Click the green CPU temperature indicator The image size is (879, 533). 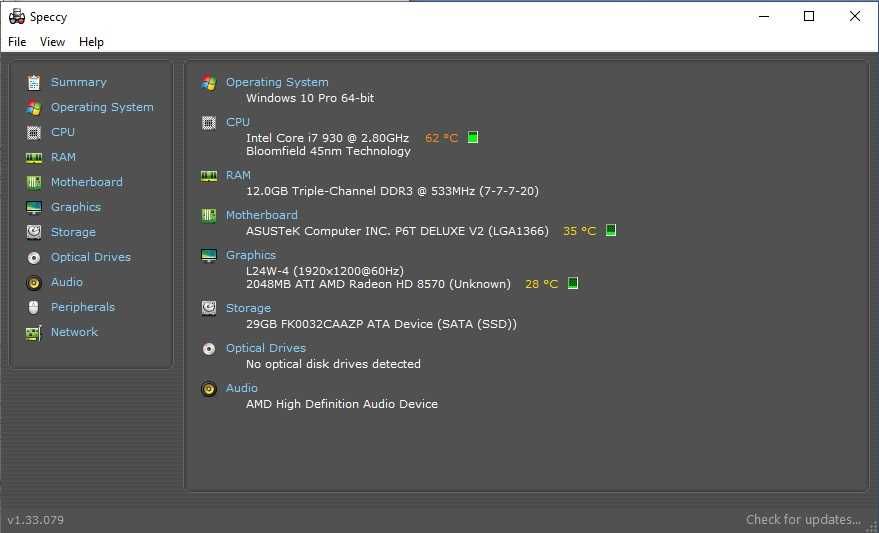pos(473,138)
